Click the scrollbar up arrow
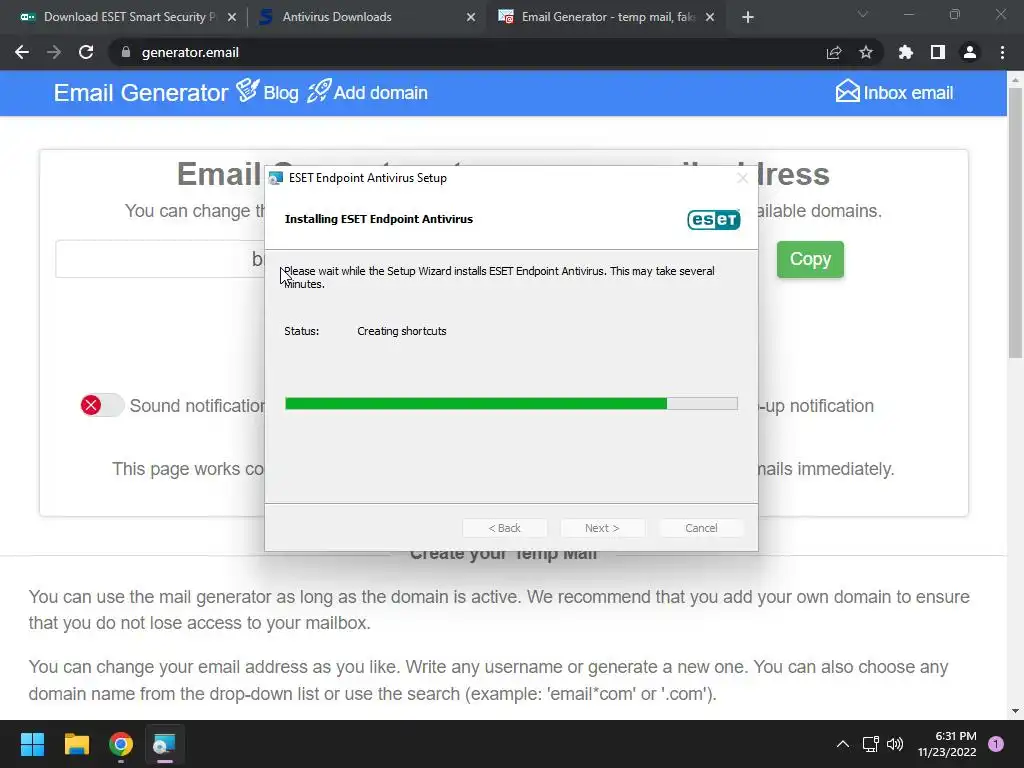This screenshot has height=768, width=1024. [1015, 80]
